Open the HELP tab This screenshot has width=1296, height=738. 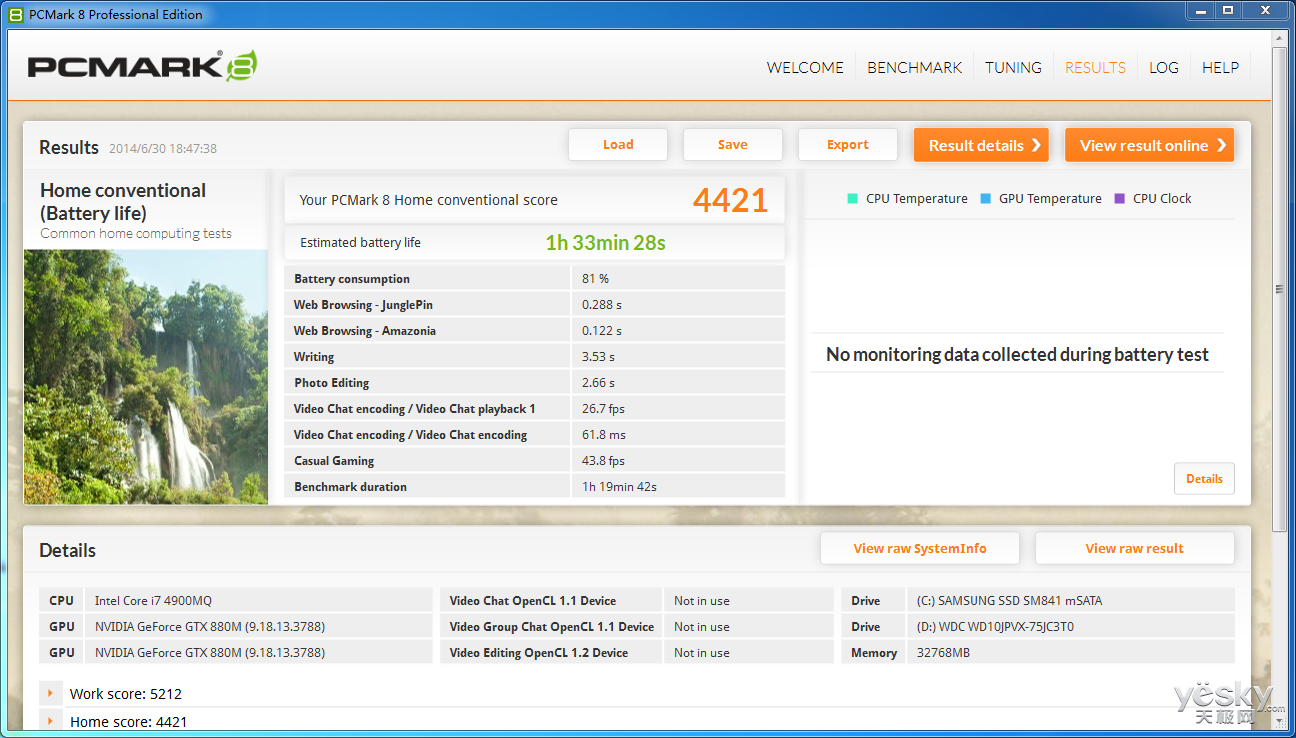click(x=1220, y=67)
